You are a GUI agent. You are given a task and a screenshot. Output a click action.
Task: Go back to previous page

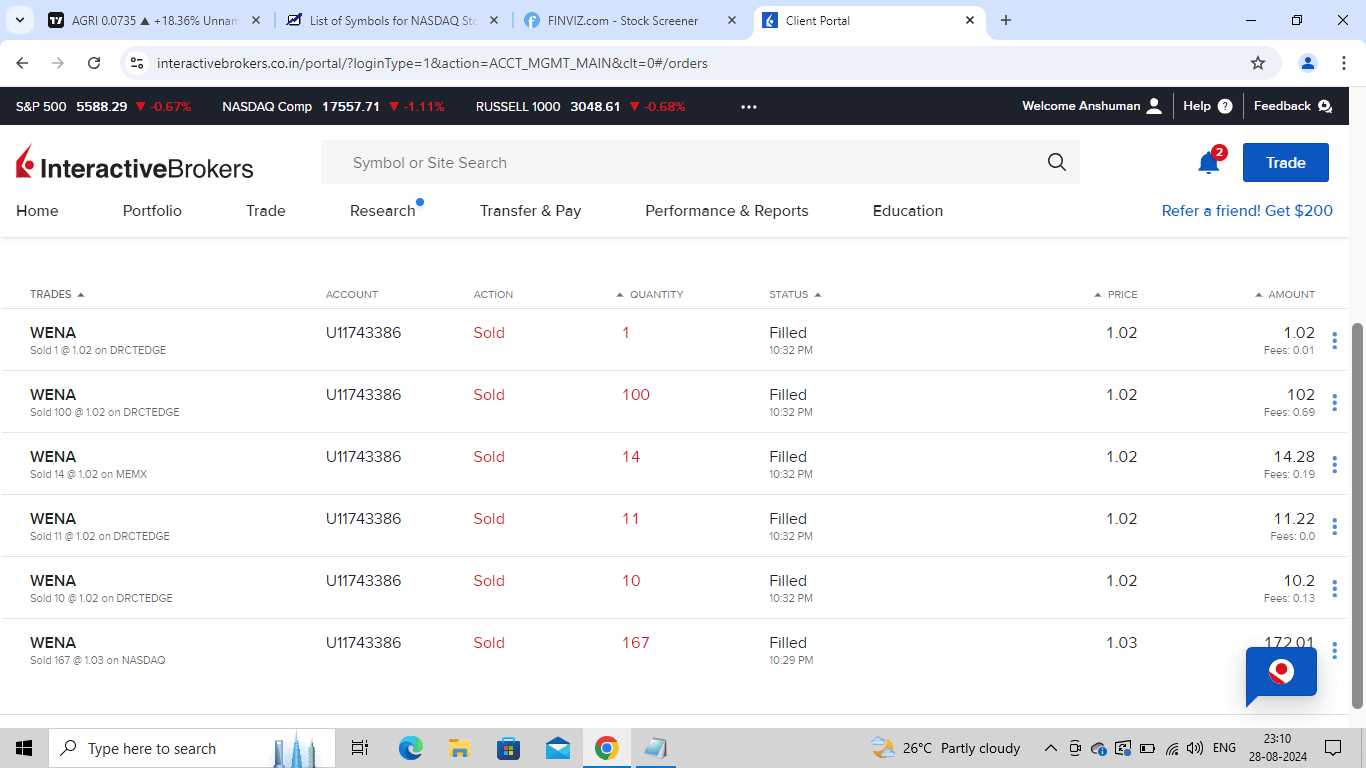pyautogui.click(x=23, y=63)
